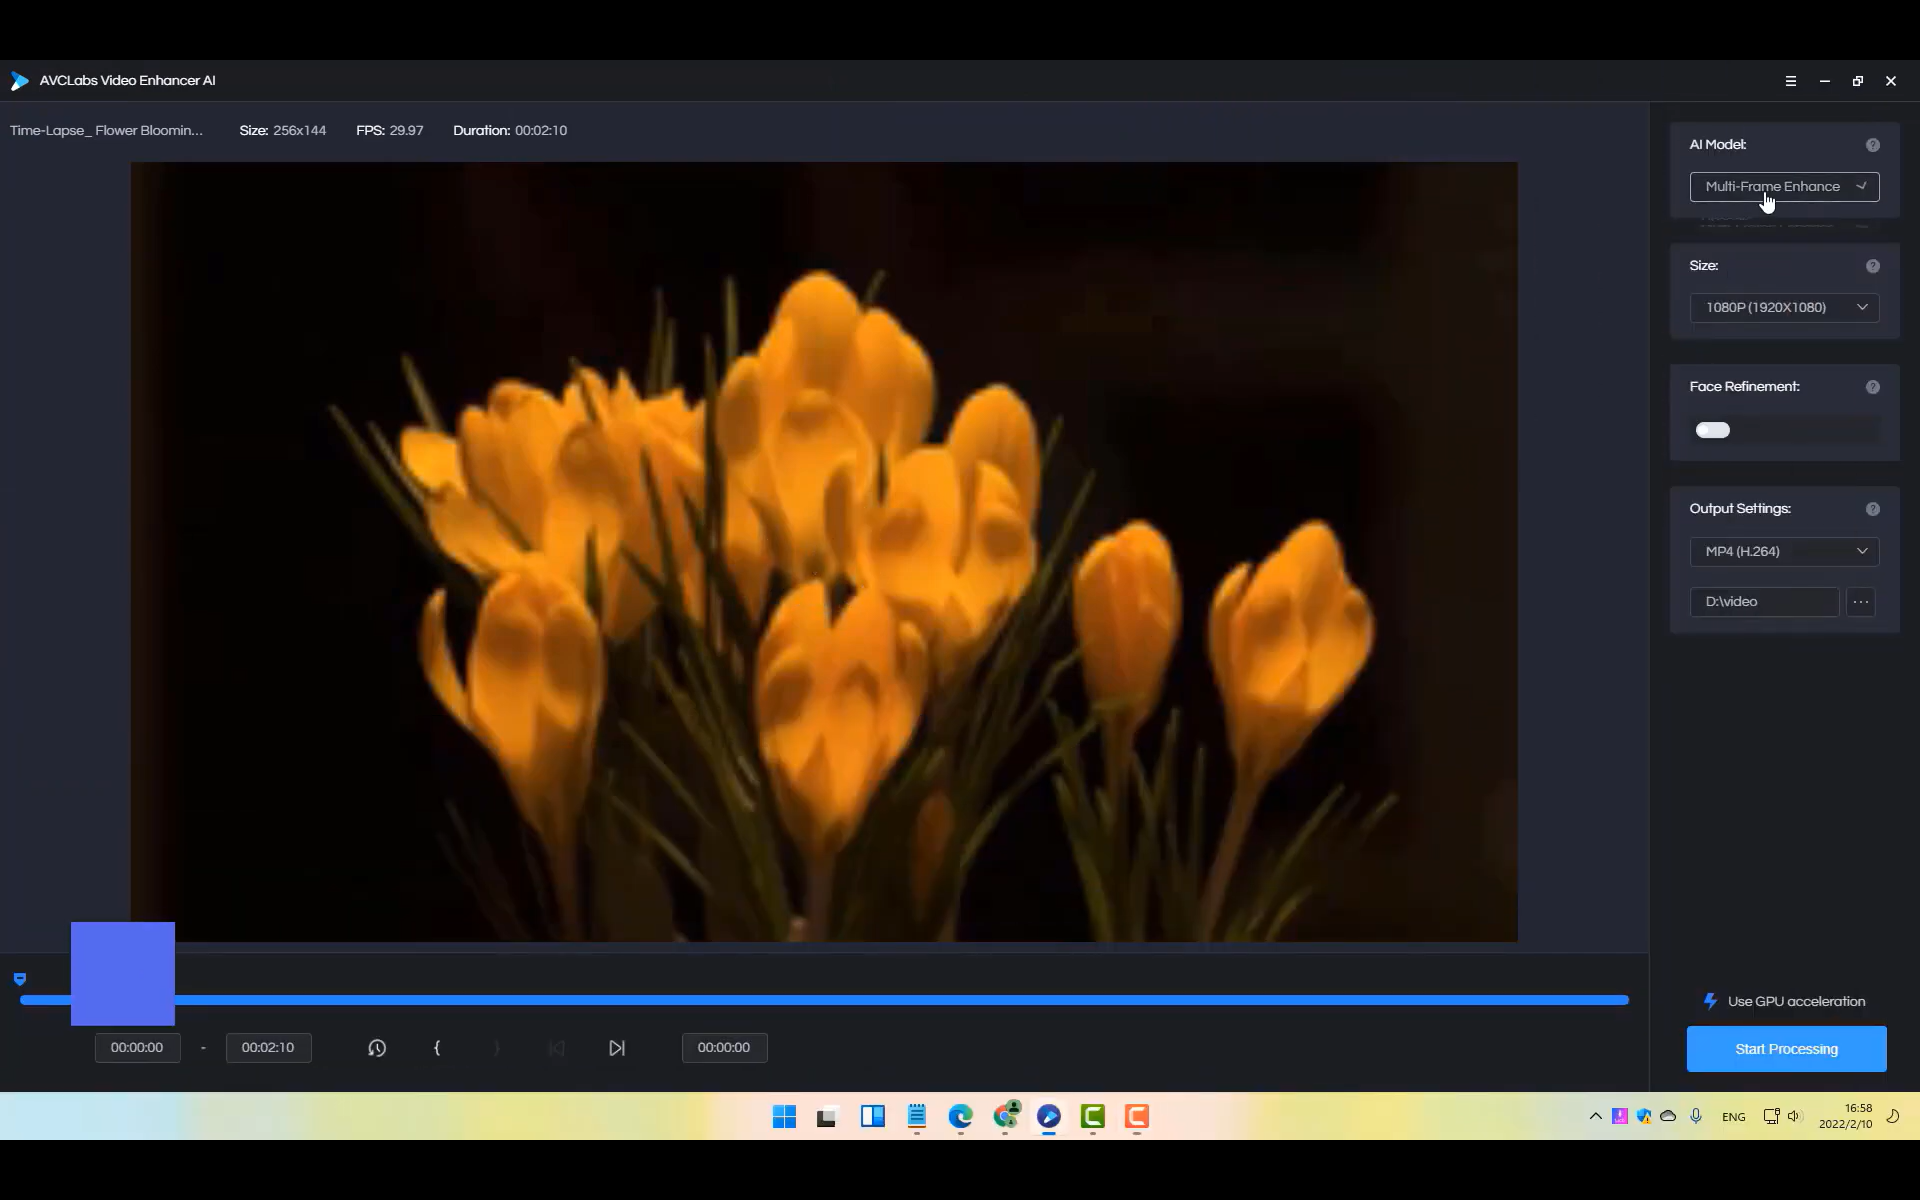
Task: Edit the D:\video output path field
Action: [1764, 602]
